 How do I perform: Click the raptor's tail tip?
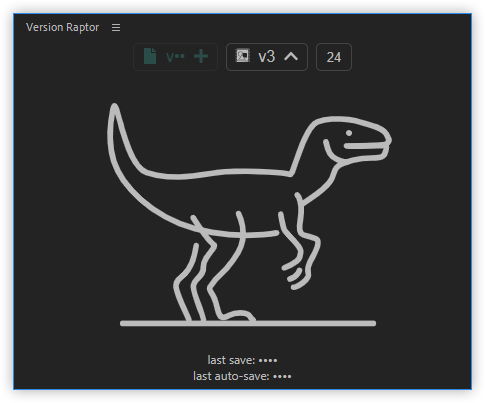coord(115,107)
